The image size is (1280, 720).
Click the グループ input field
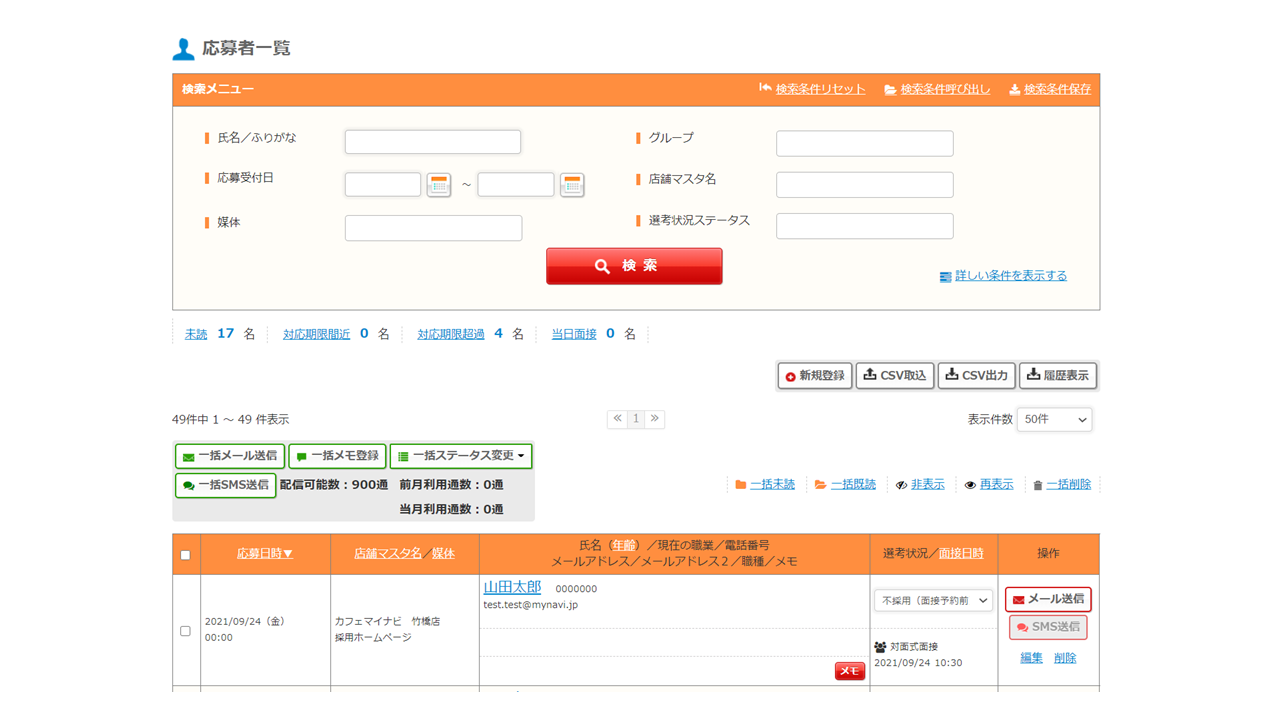point(865,143)
